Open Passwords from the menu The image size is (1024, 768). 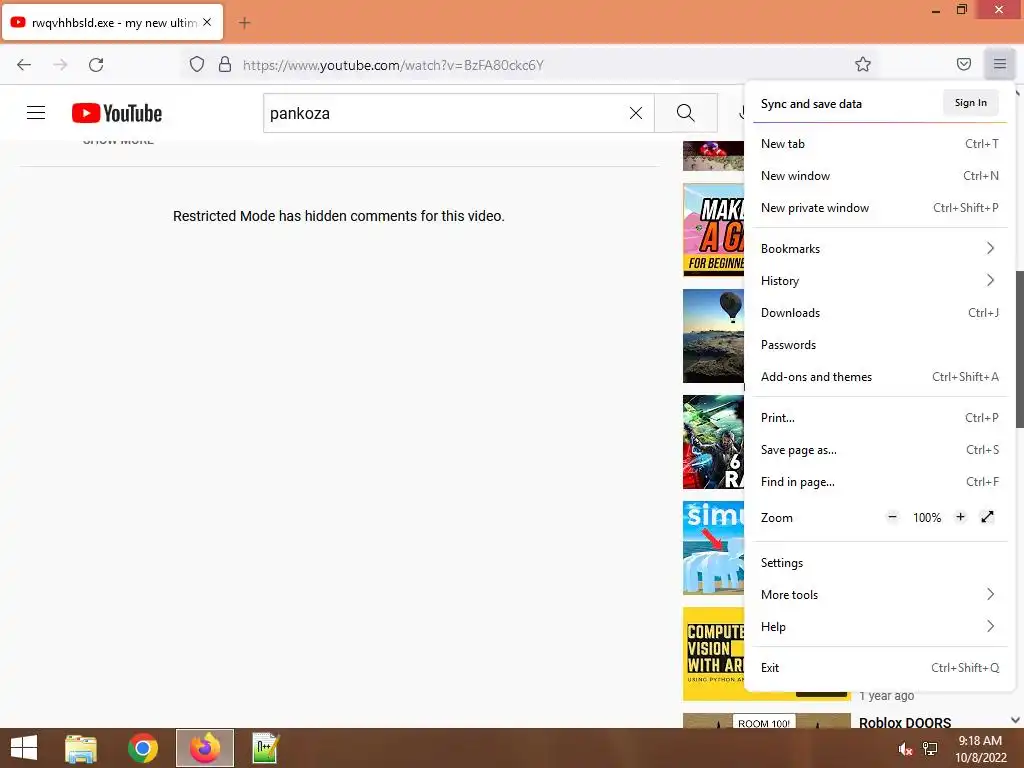coord(879,344)
